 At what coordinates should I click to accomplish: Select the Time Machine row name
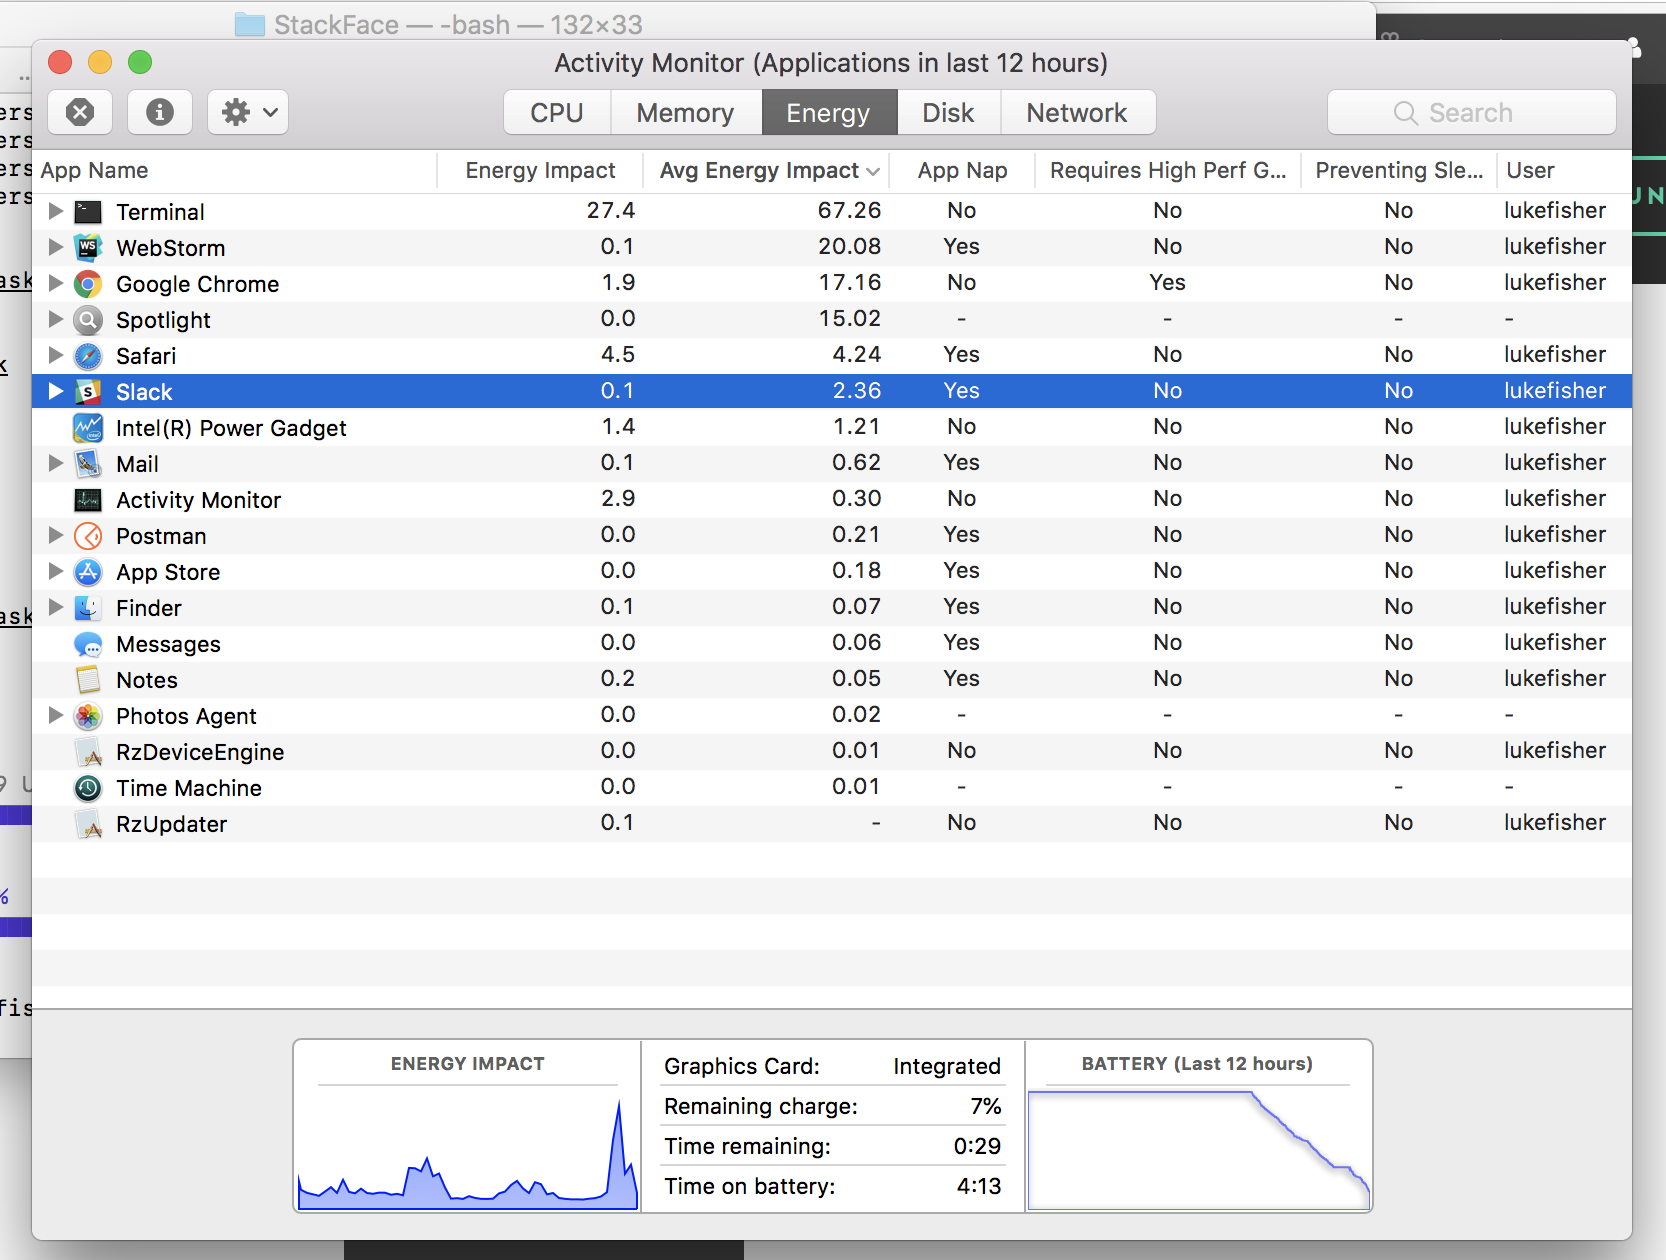click(x=188, y=788)
